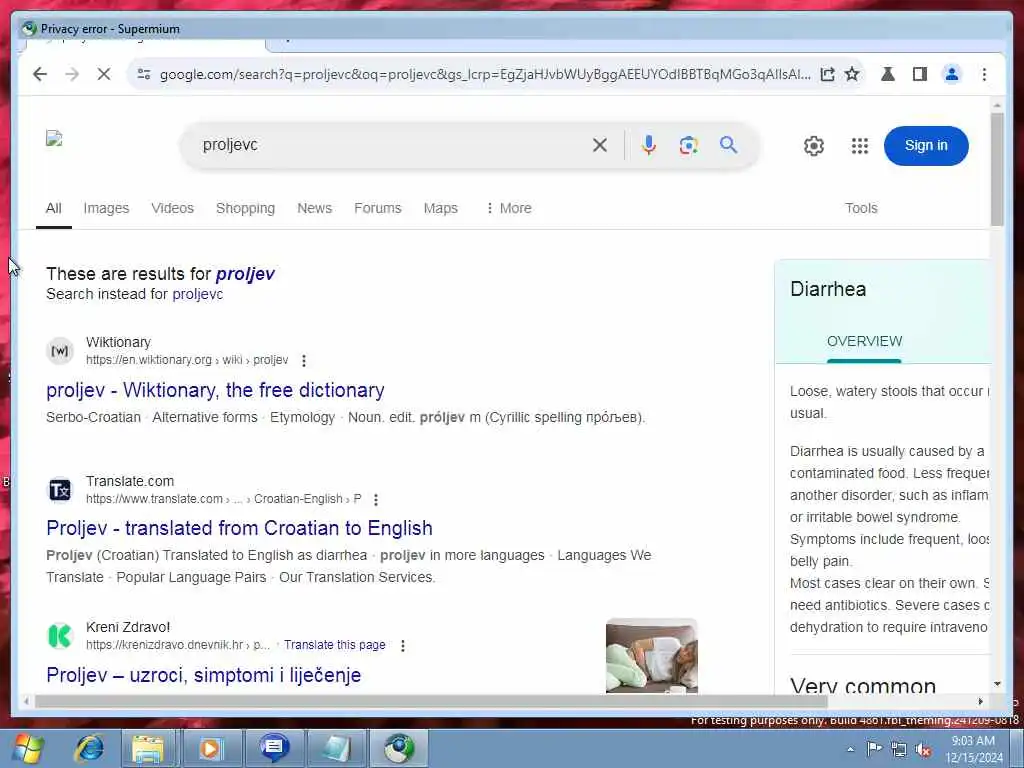Image resolution: width=1024 pixels, height=768 pixels.
Task: Open the browser profile avatar
Action: click(x=952, y=74)
